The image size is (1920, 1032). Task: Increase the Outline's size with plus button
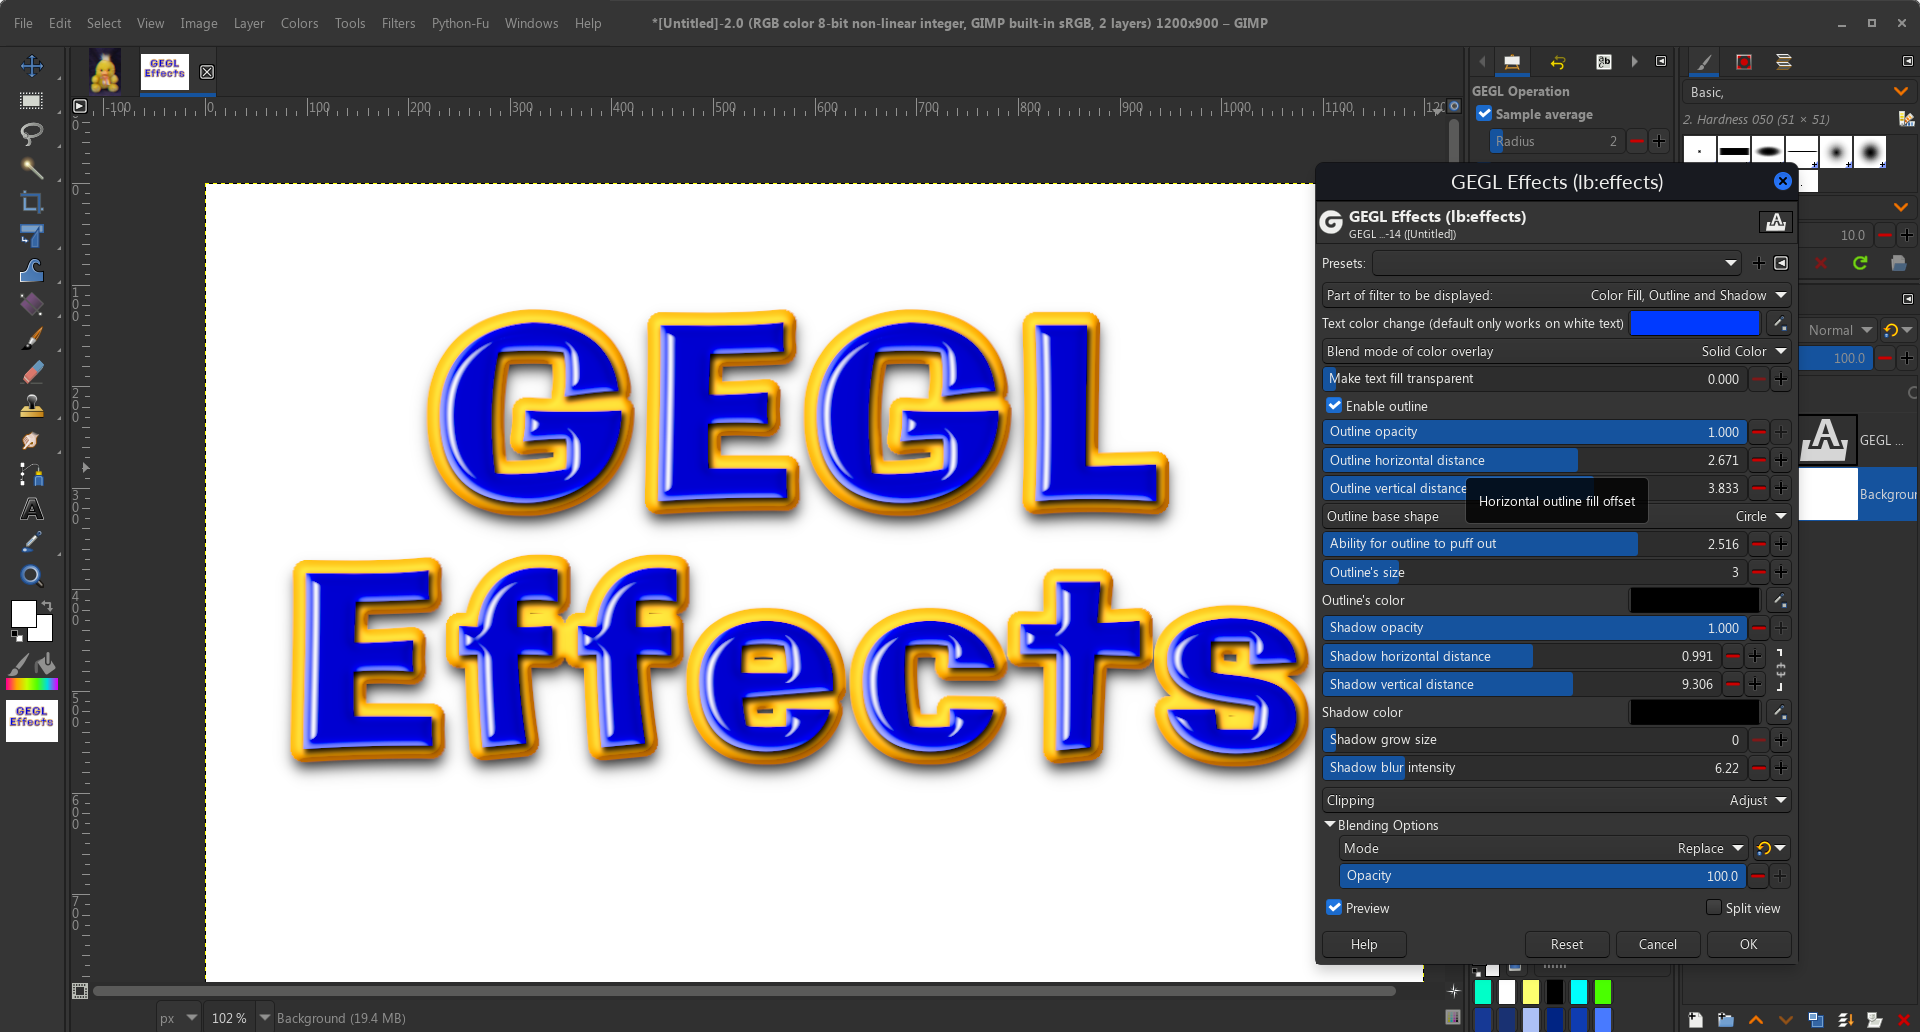[1781, 572]
